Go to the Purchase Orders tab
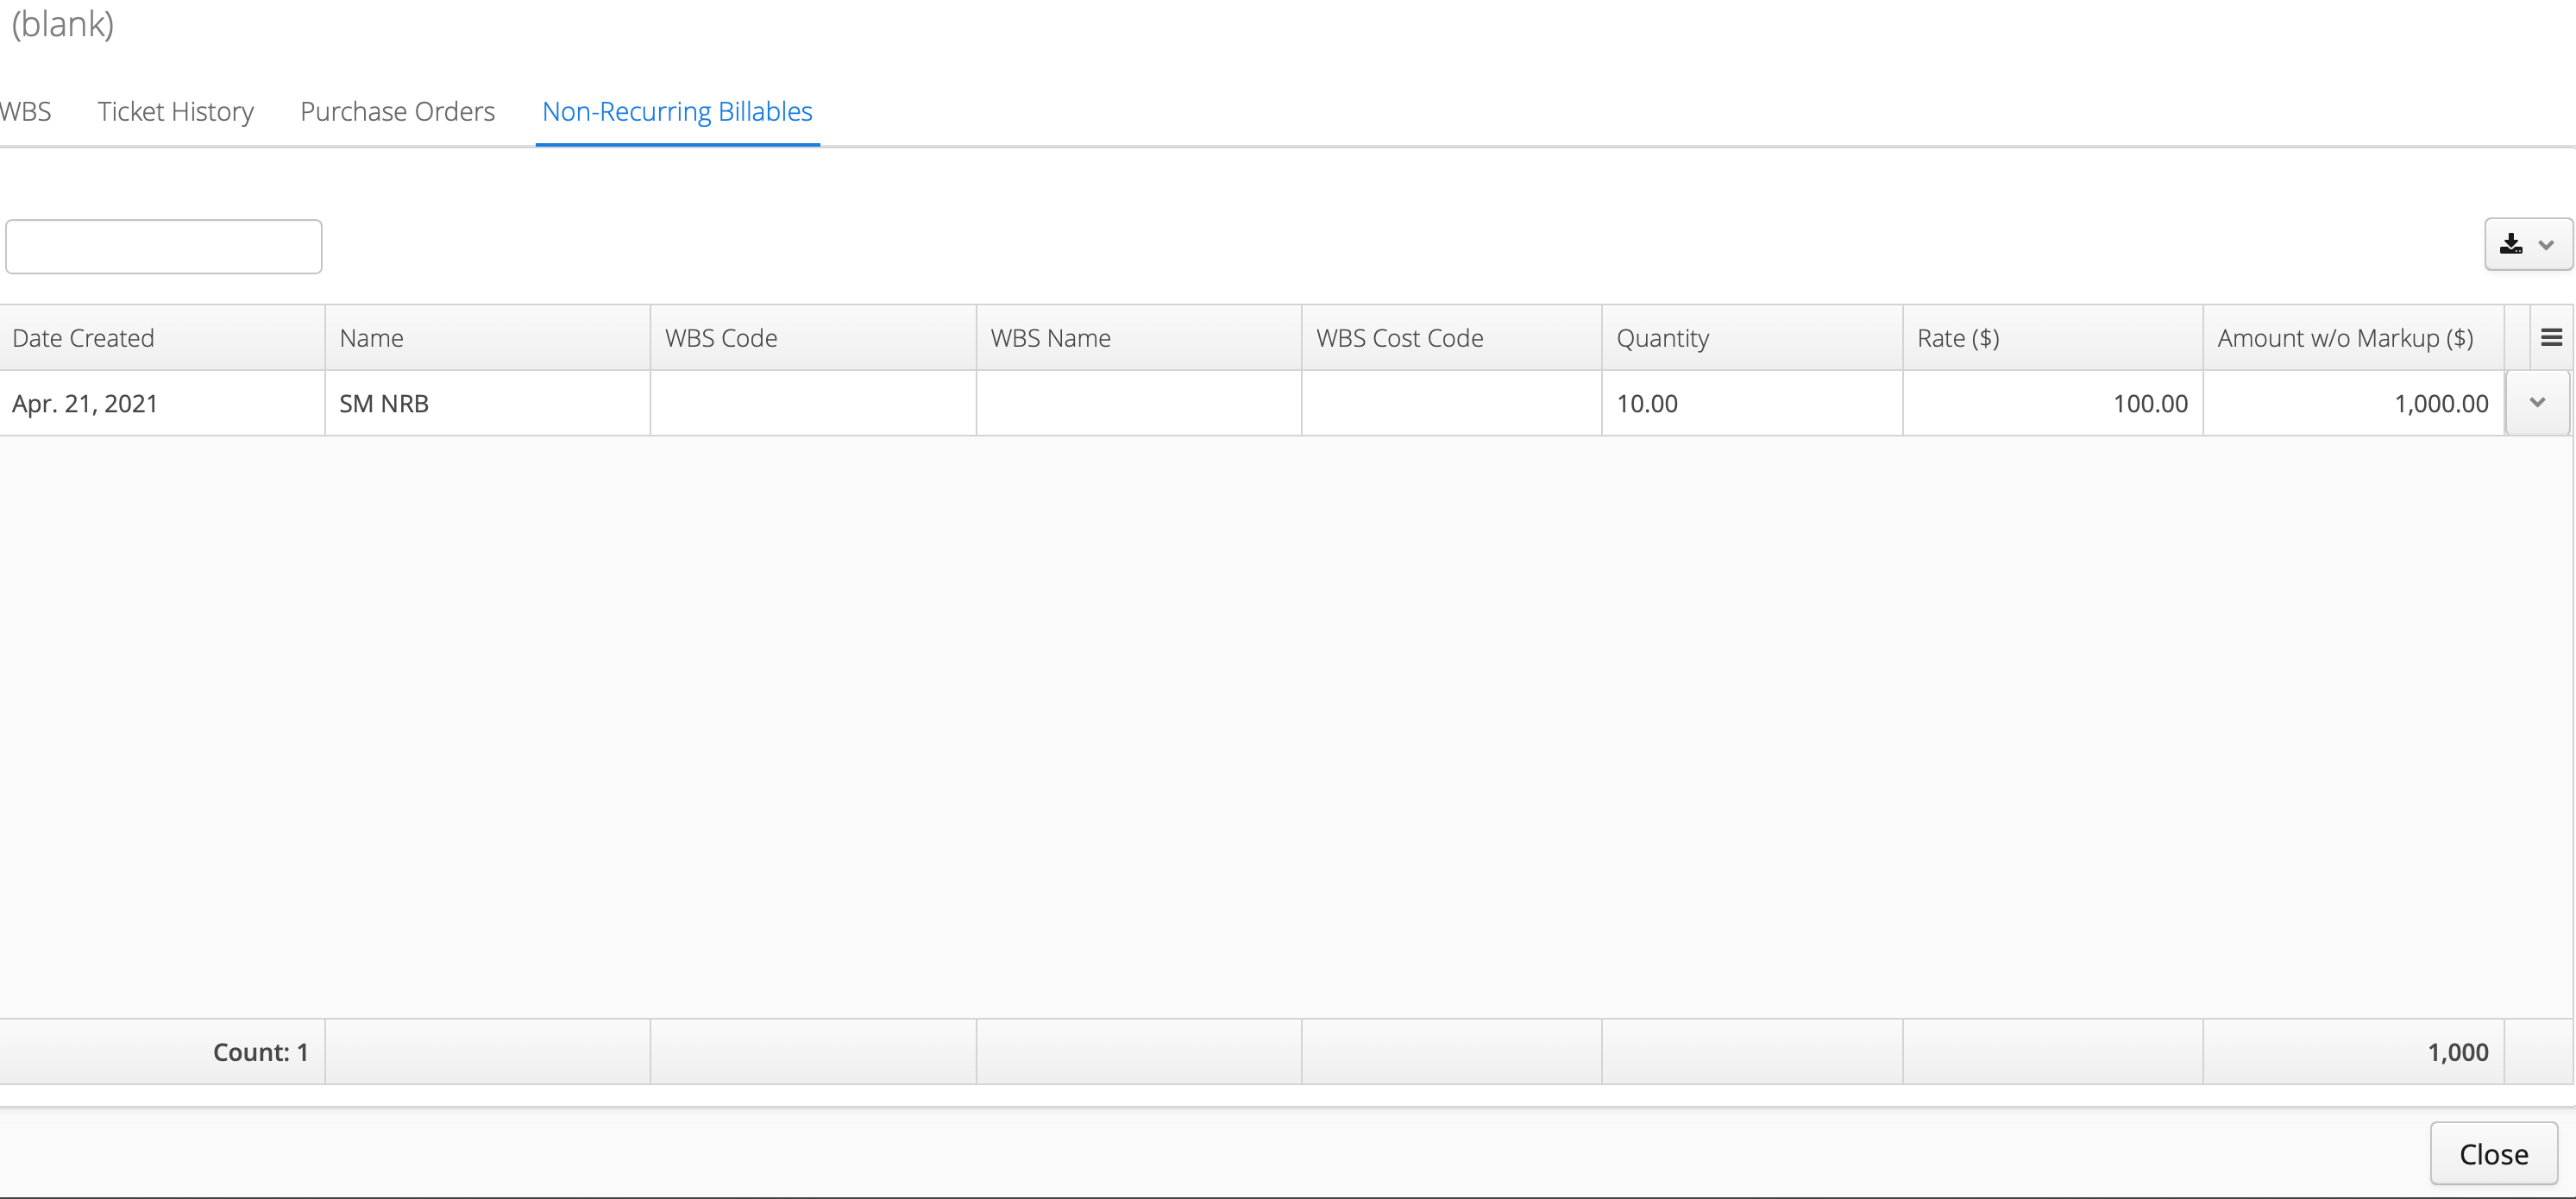 click(x=398, y=111)
